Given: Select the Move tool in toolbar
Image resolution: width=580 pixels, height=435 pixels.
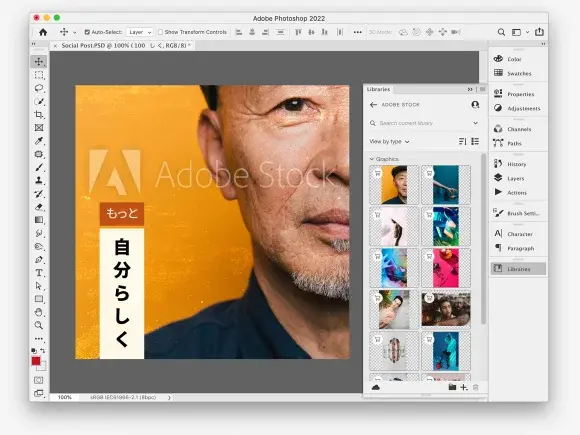Looking at the screenshot, I should [x=39, y=61].
